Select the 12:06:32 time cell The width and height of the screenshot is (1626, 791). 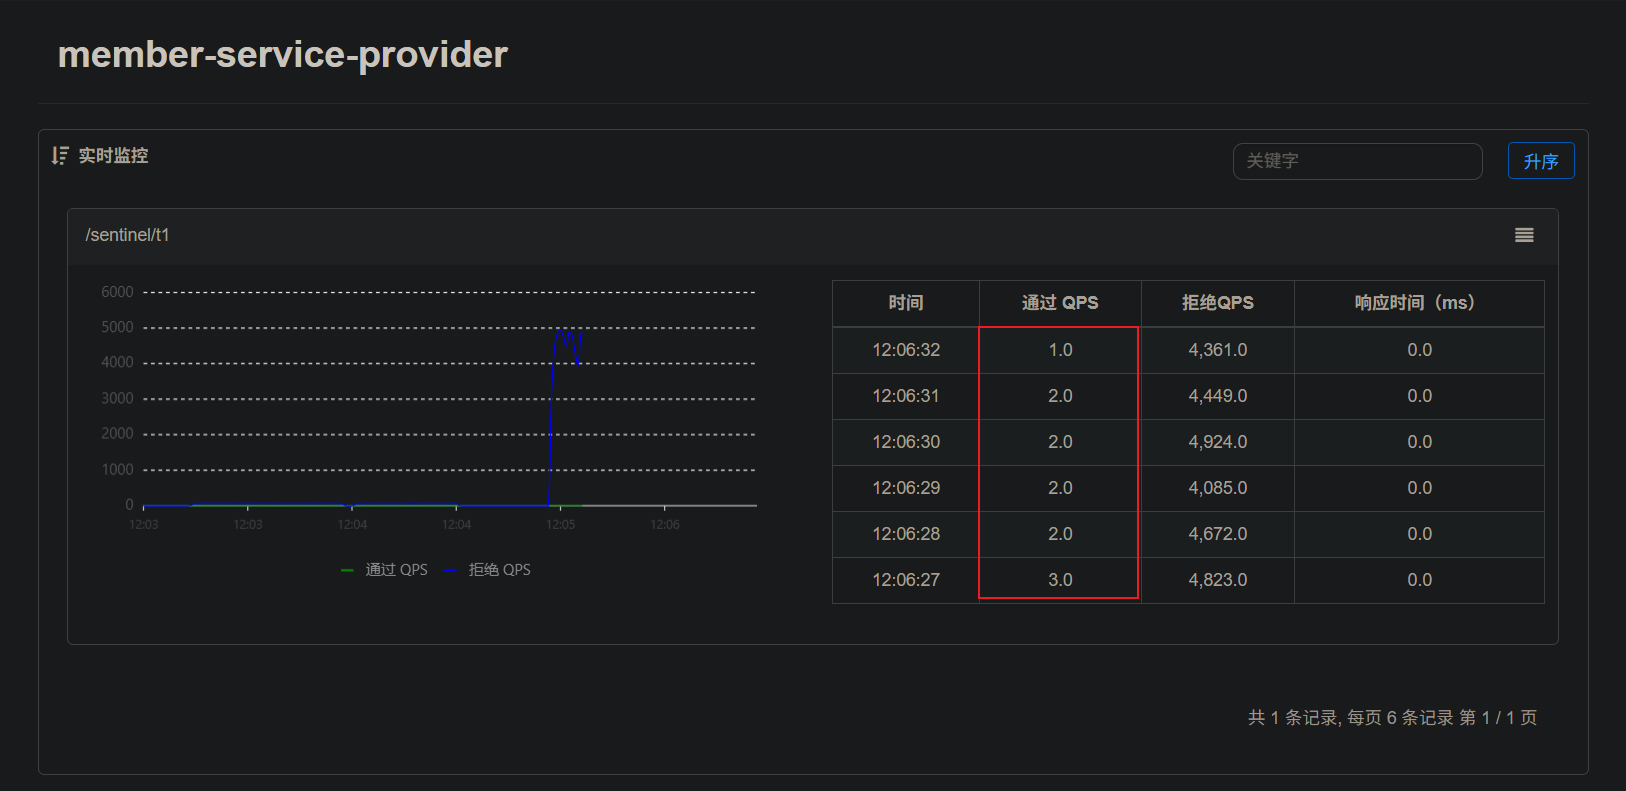pyautogui.click(x=906, y=350)
